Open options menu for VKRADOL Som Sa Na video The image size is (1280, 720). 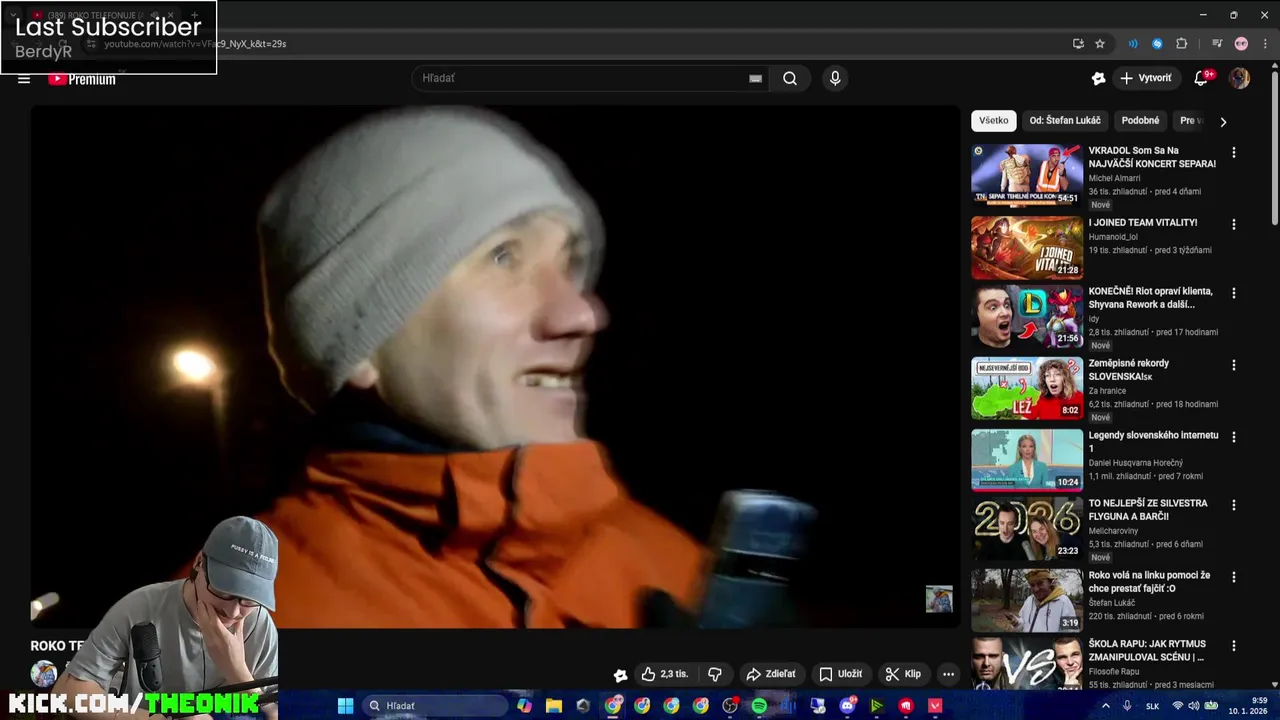coord(1233,153)
